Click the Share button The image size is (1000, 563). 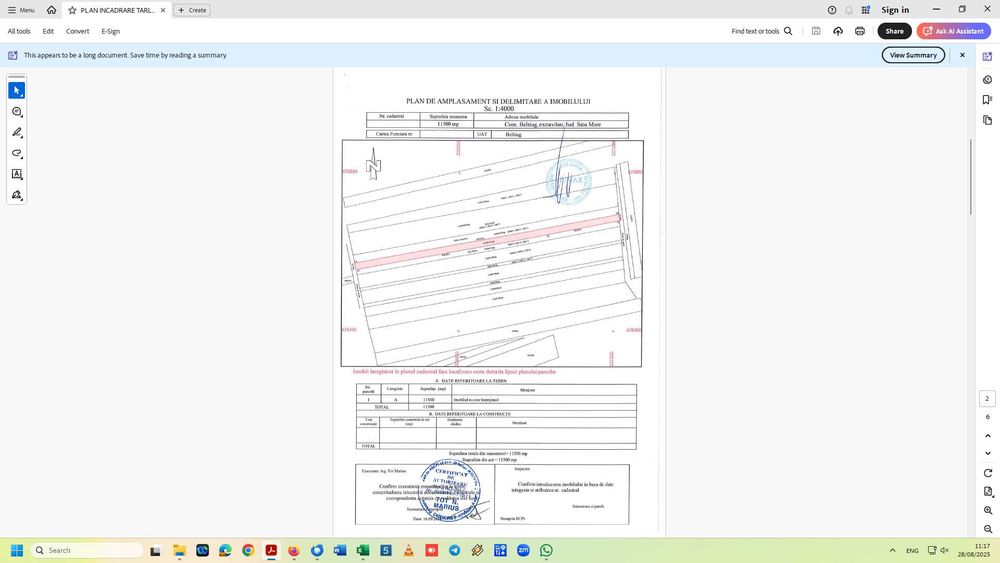click(x=894, y=31)
